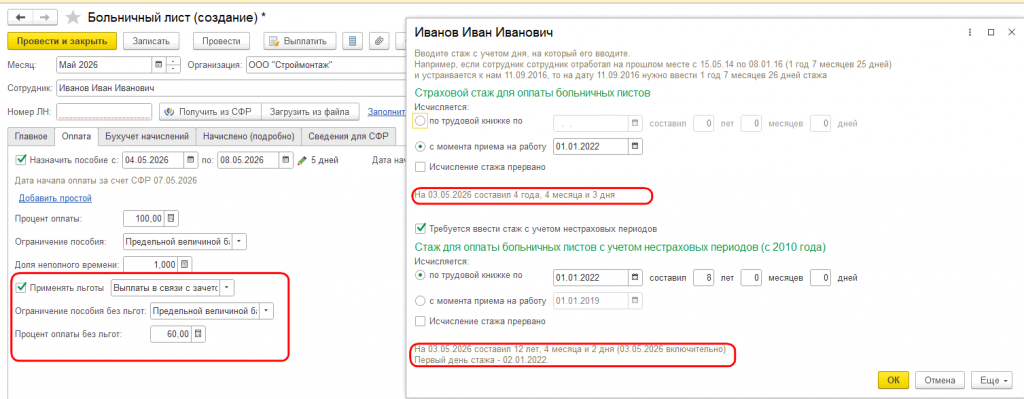The height and width of the screenshot is (399, 1024).
Task: Select 'по трудовой книжке по' under Страховой стаж
Action: pos(421,121)
